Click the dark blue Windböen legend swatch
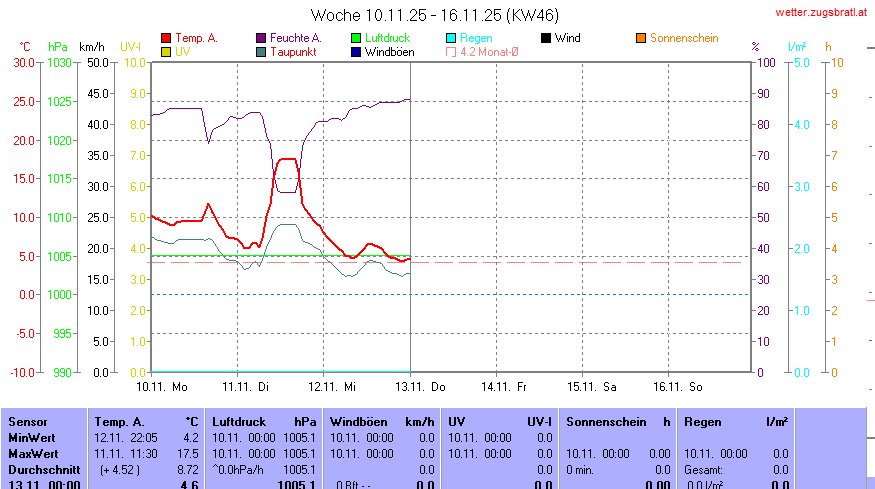 tap(356, 51)
